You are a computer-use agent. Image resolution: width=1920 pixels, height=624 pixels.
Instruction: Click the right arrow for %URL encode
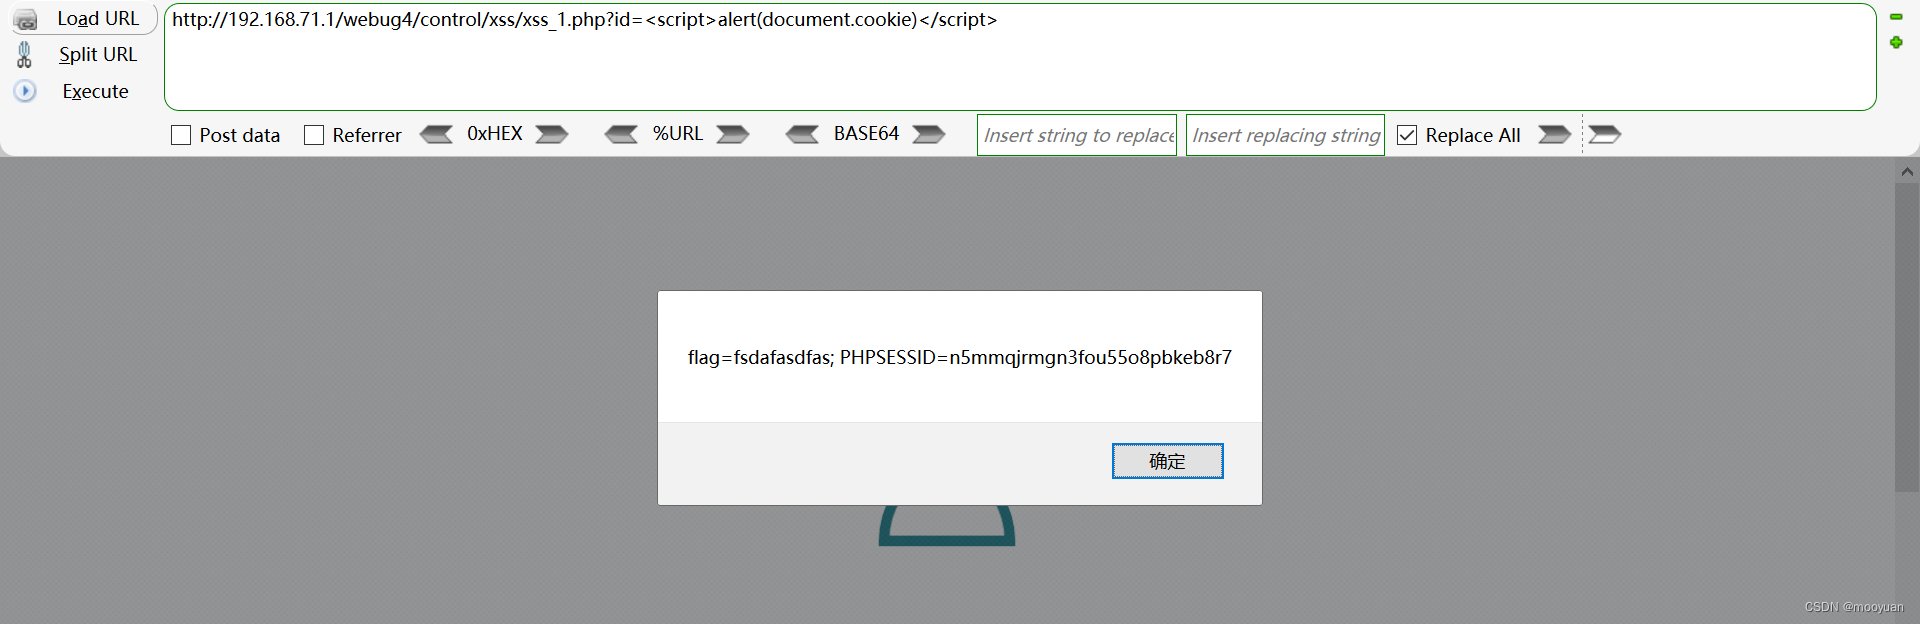pyautogui.click(x=733, y=134)
